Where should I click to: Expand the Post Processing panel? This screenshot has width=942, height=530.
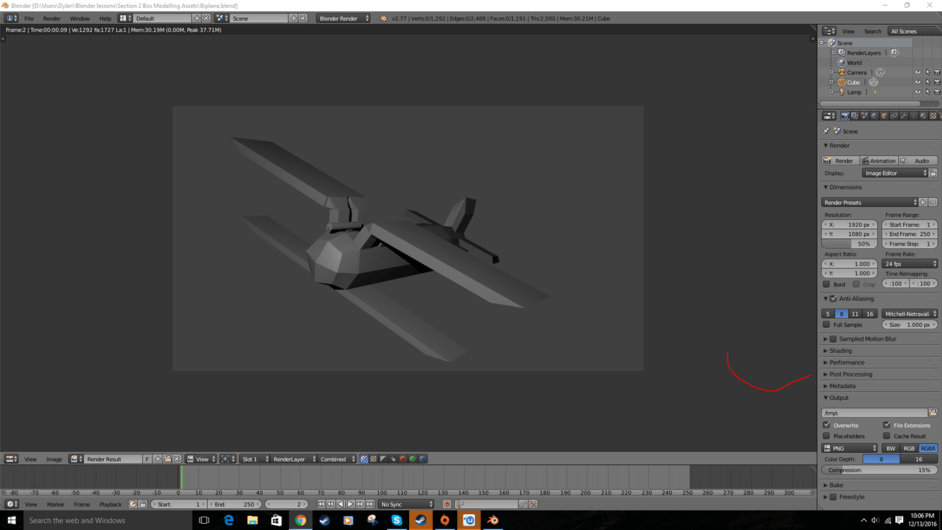click(x=851, y=374)
